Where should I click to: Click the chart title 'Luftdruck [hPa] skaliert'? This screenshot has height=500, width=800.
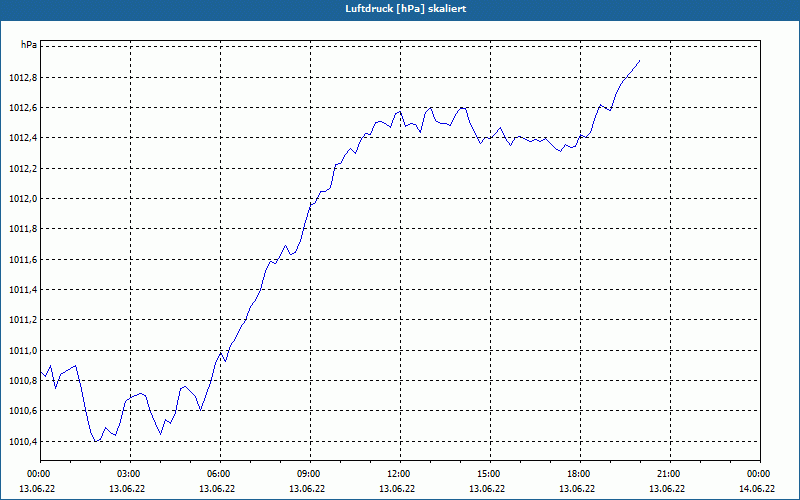(406, 9)
